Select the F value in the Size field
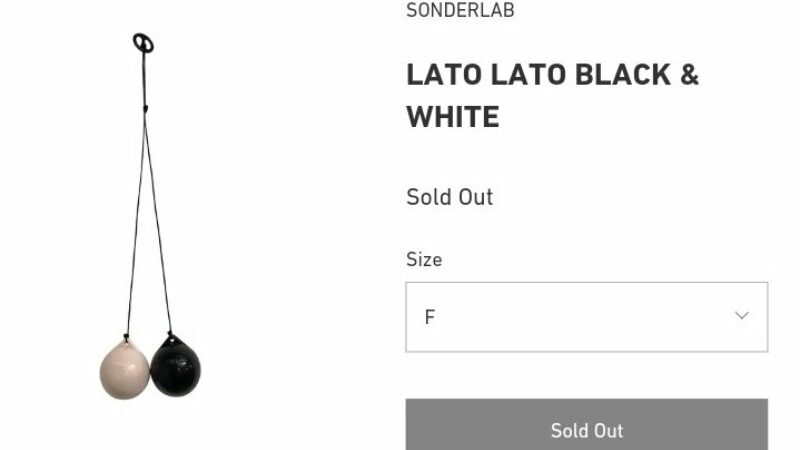800x450 pixels. coord(430,317)
